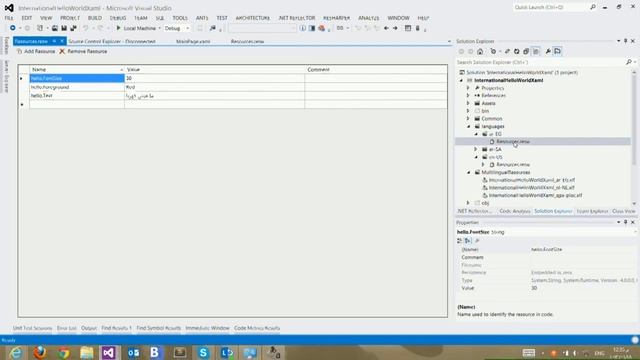The width and height of the screenshot is (640, 360).
Task: Click the Visual Studio taskbar icon
Action: point(109,352)
